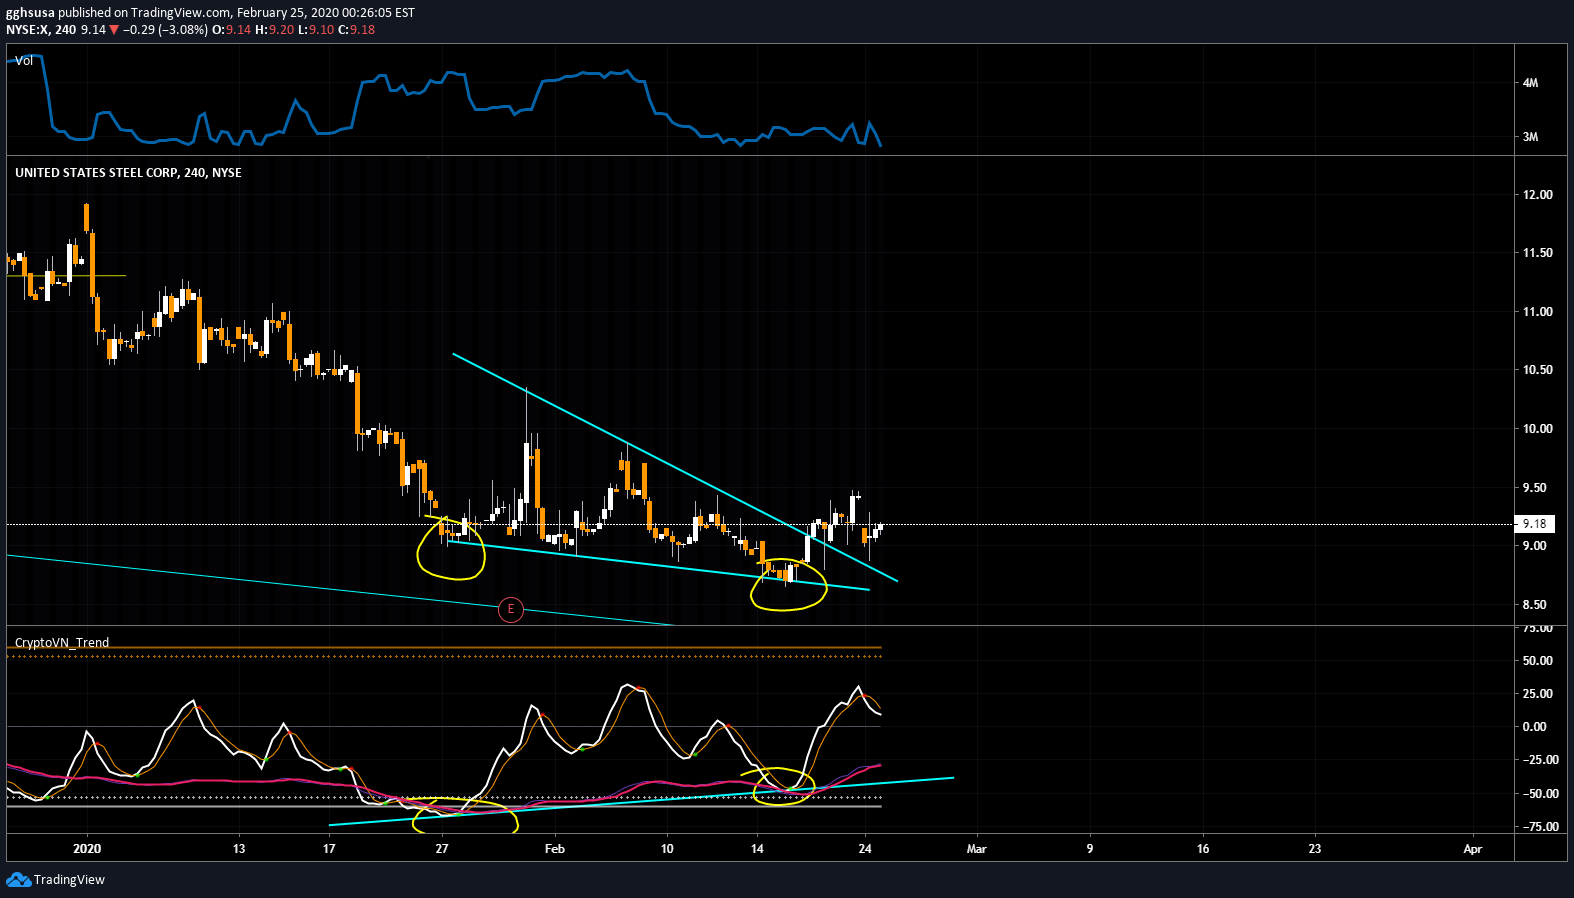
Task: Select the current price label 9.18
Action: tap(1534, 524)
